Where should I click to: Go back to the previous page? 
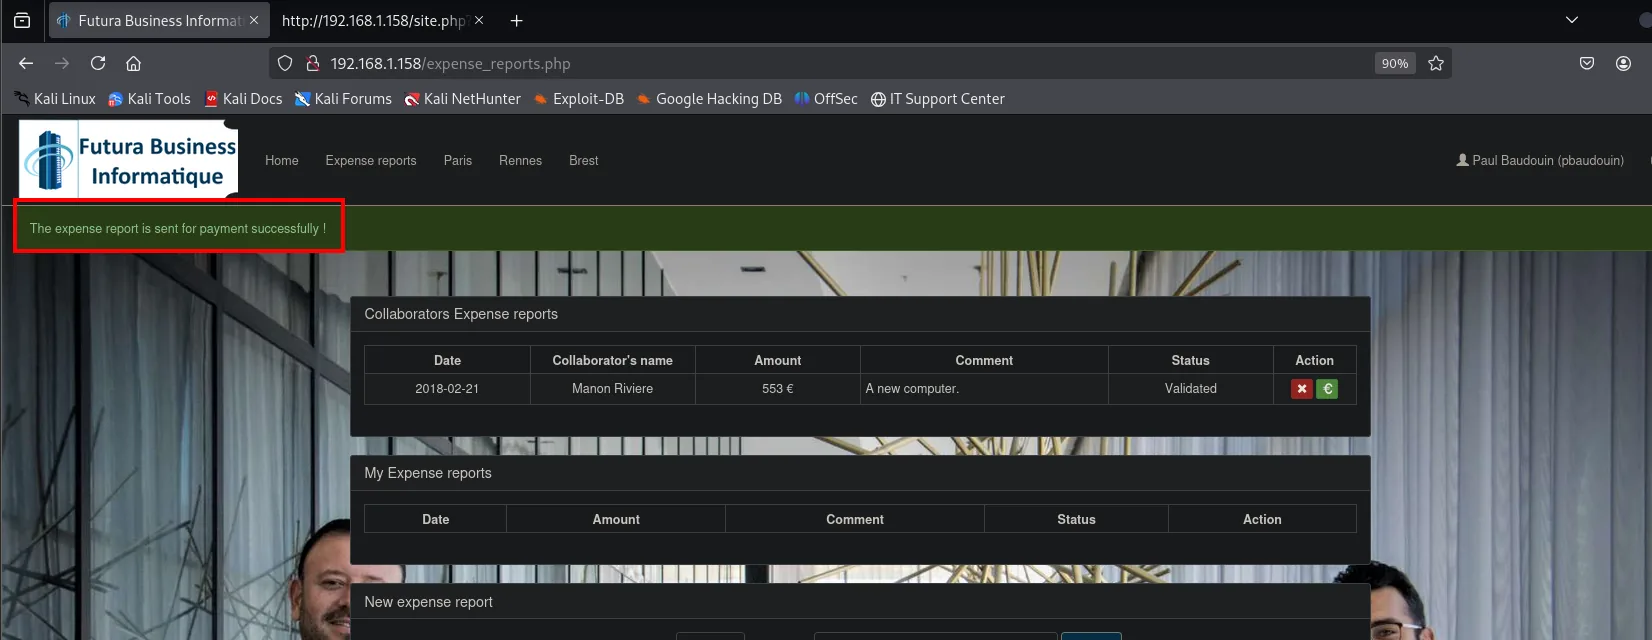26,63
